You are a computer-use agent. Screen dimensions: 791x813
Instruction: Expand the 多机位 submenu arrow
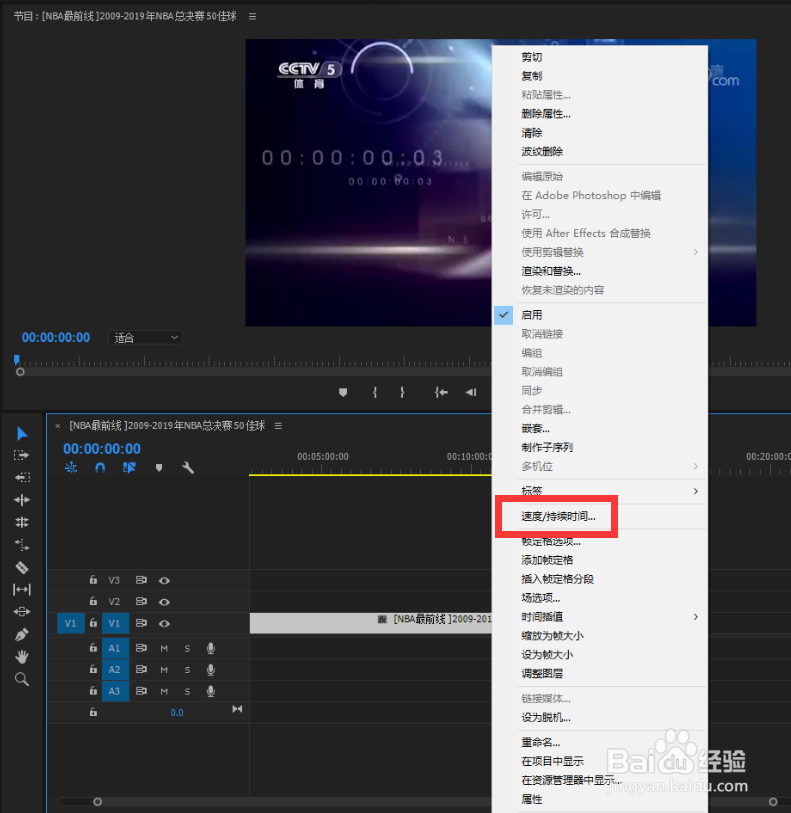696,466
